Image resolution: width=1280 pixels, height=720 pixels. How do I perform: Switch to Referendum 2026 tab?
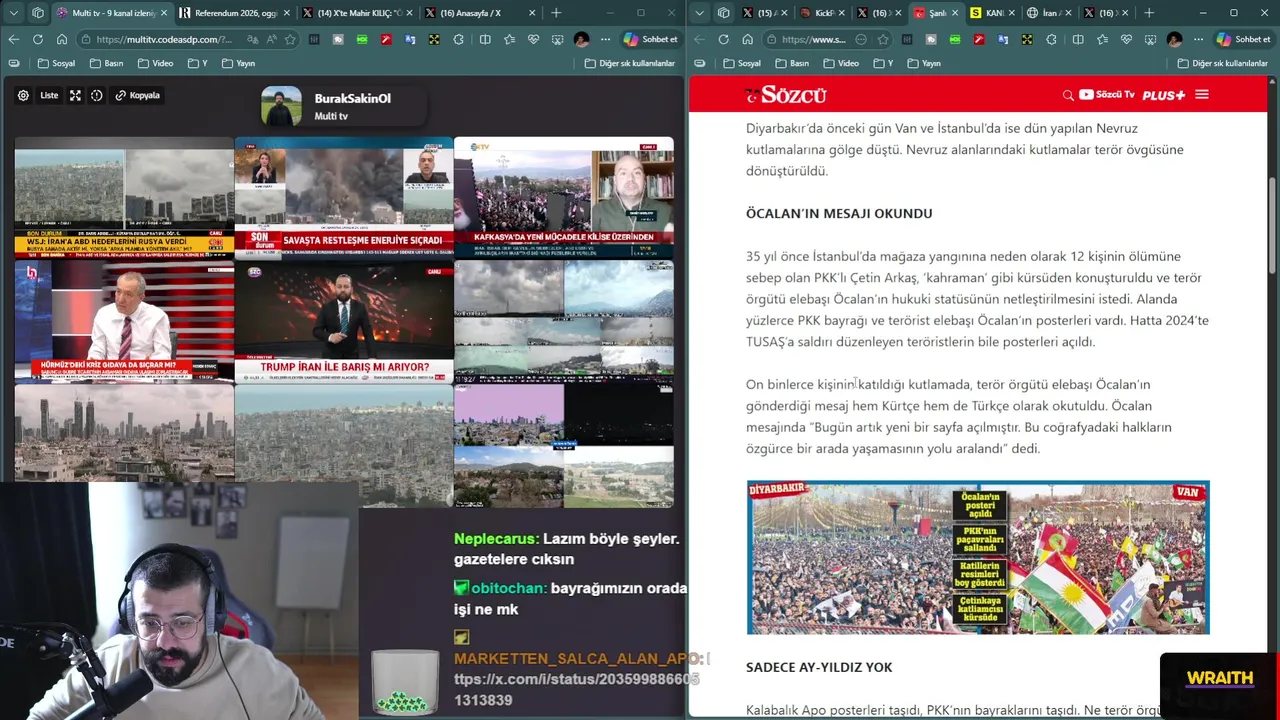click(234, 13)
